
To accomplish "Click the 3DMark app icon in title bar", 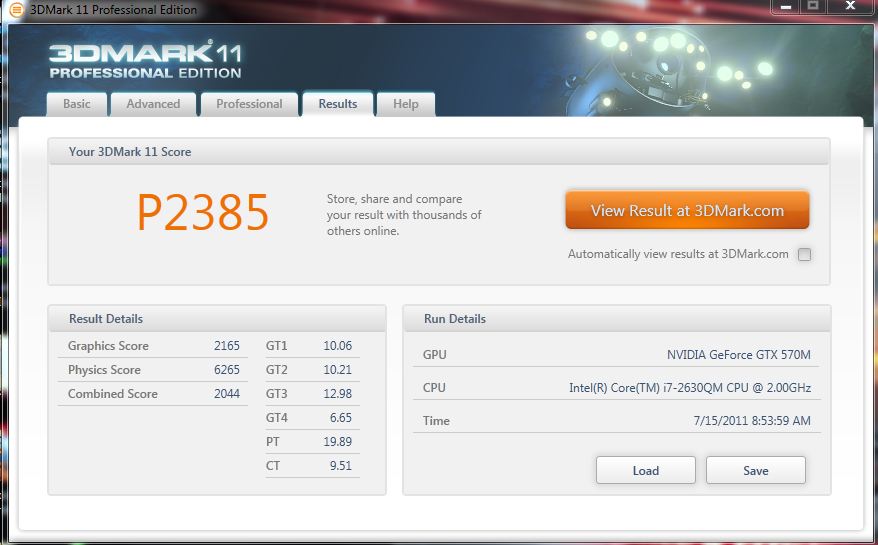I will (17, 10).
